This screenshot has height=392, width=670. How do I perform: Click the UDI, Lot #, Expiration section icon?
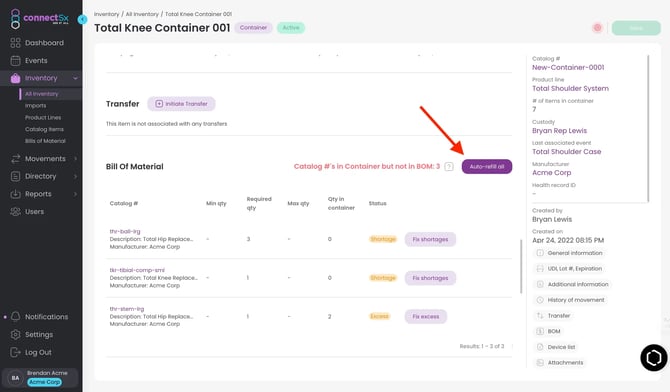[540, 268]
